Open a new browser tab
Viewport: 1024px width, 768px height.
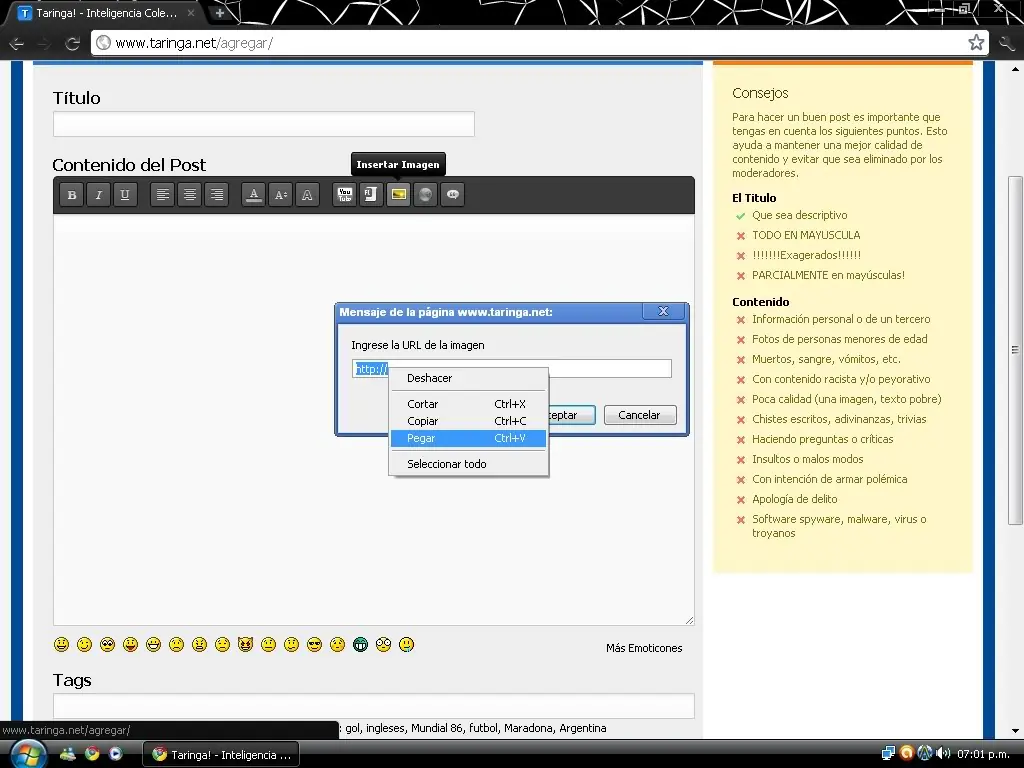pyautogui.click(x=219, y=12)
